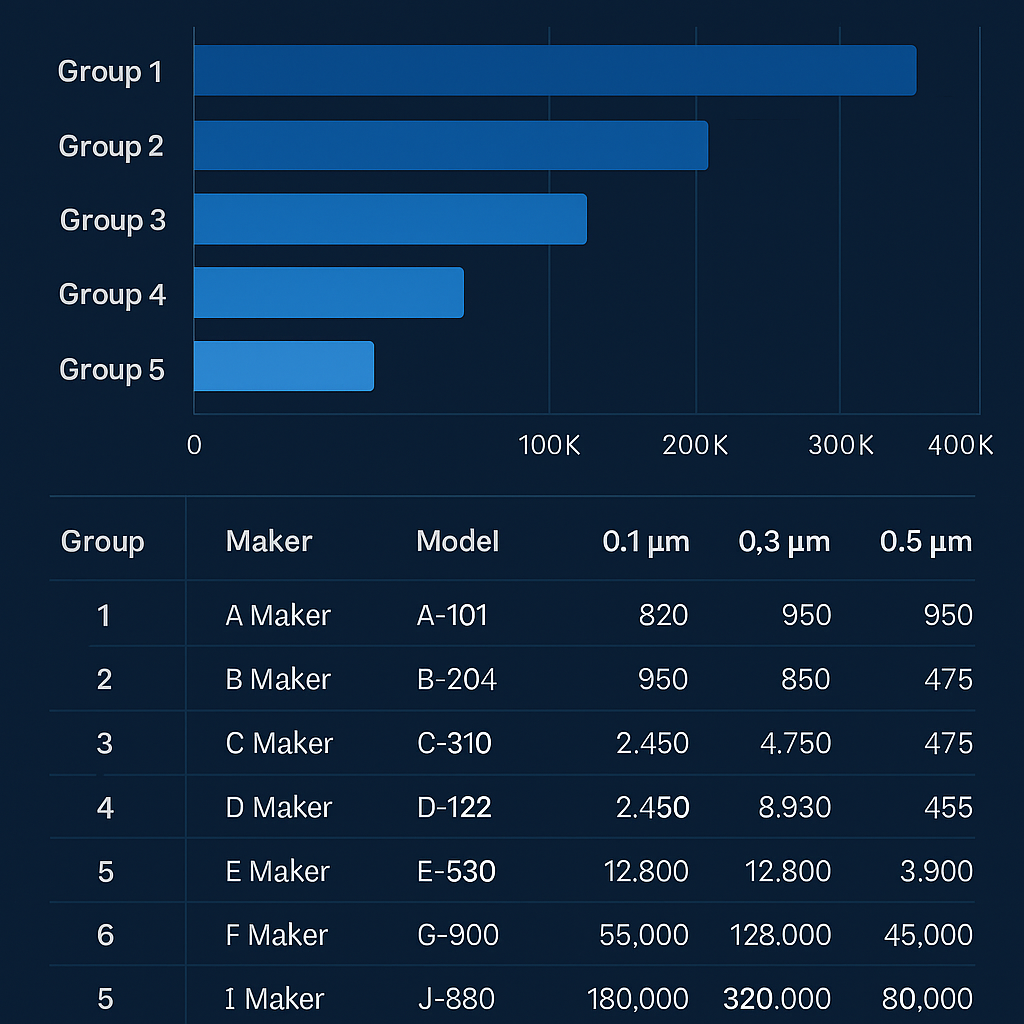This screenshot has height=1024, width=1024.
Task: Click the Group column header in the table
Action: tap(103, 542)
